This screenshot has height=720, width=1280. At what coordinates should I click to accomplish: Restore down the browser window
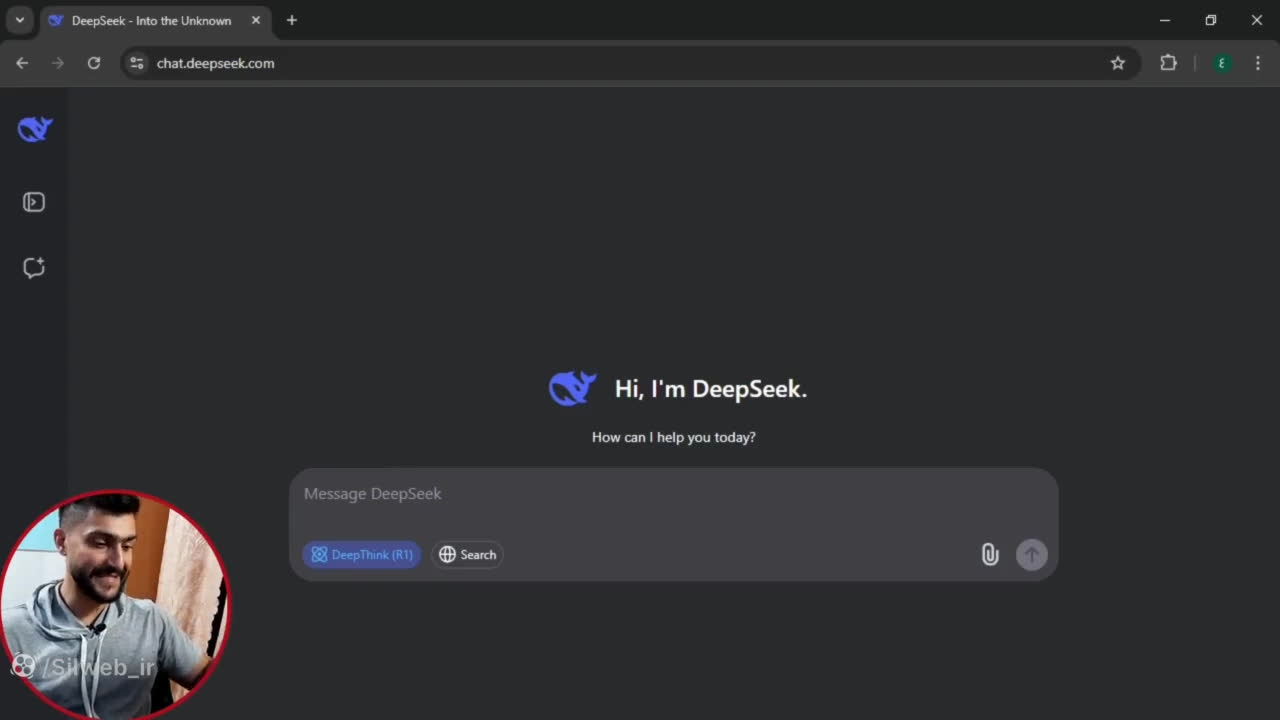point(1211,20)
